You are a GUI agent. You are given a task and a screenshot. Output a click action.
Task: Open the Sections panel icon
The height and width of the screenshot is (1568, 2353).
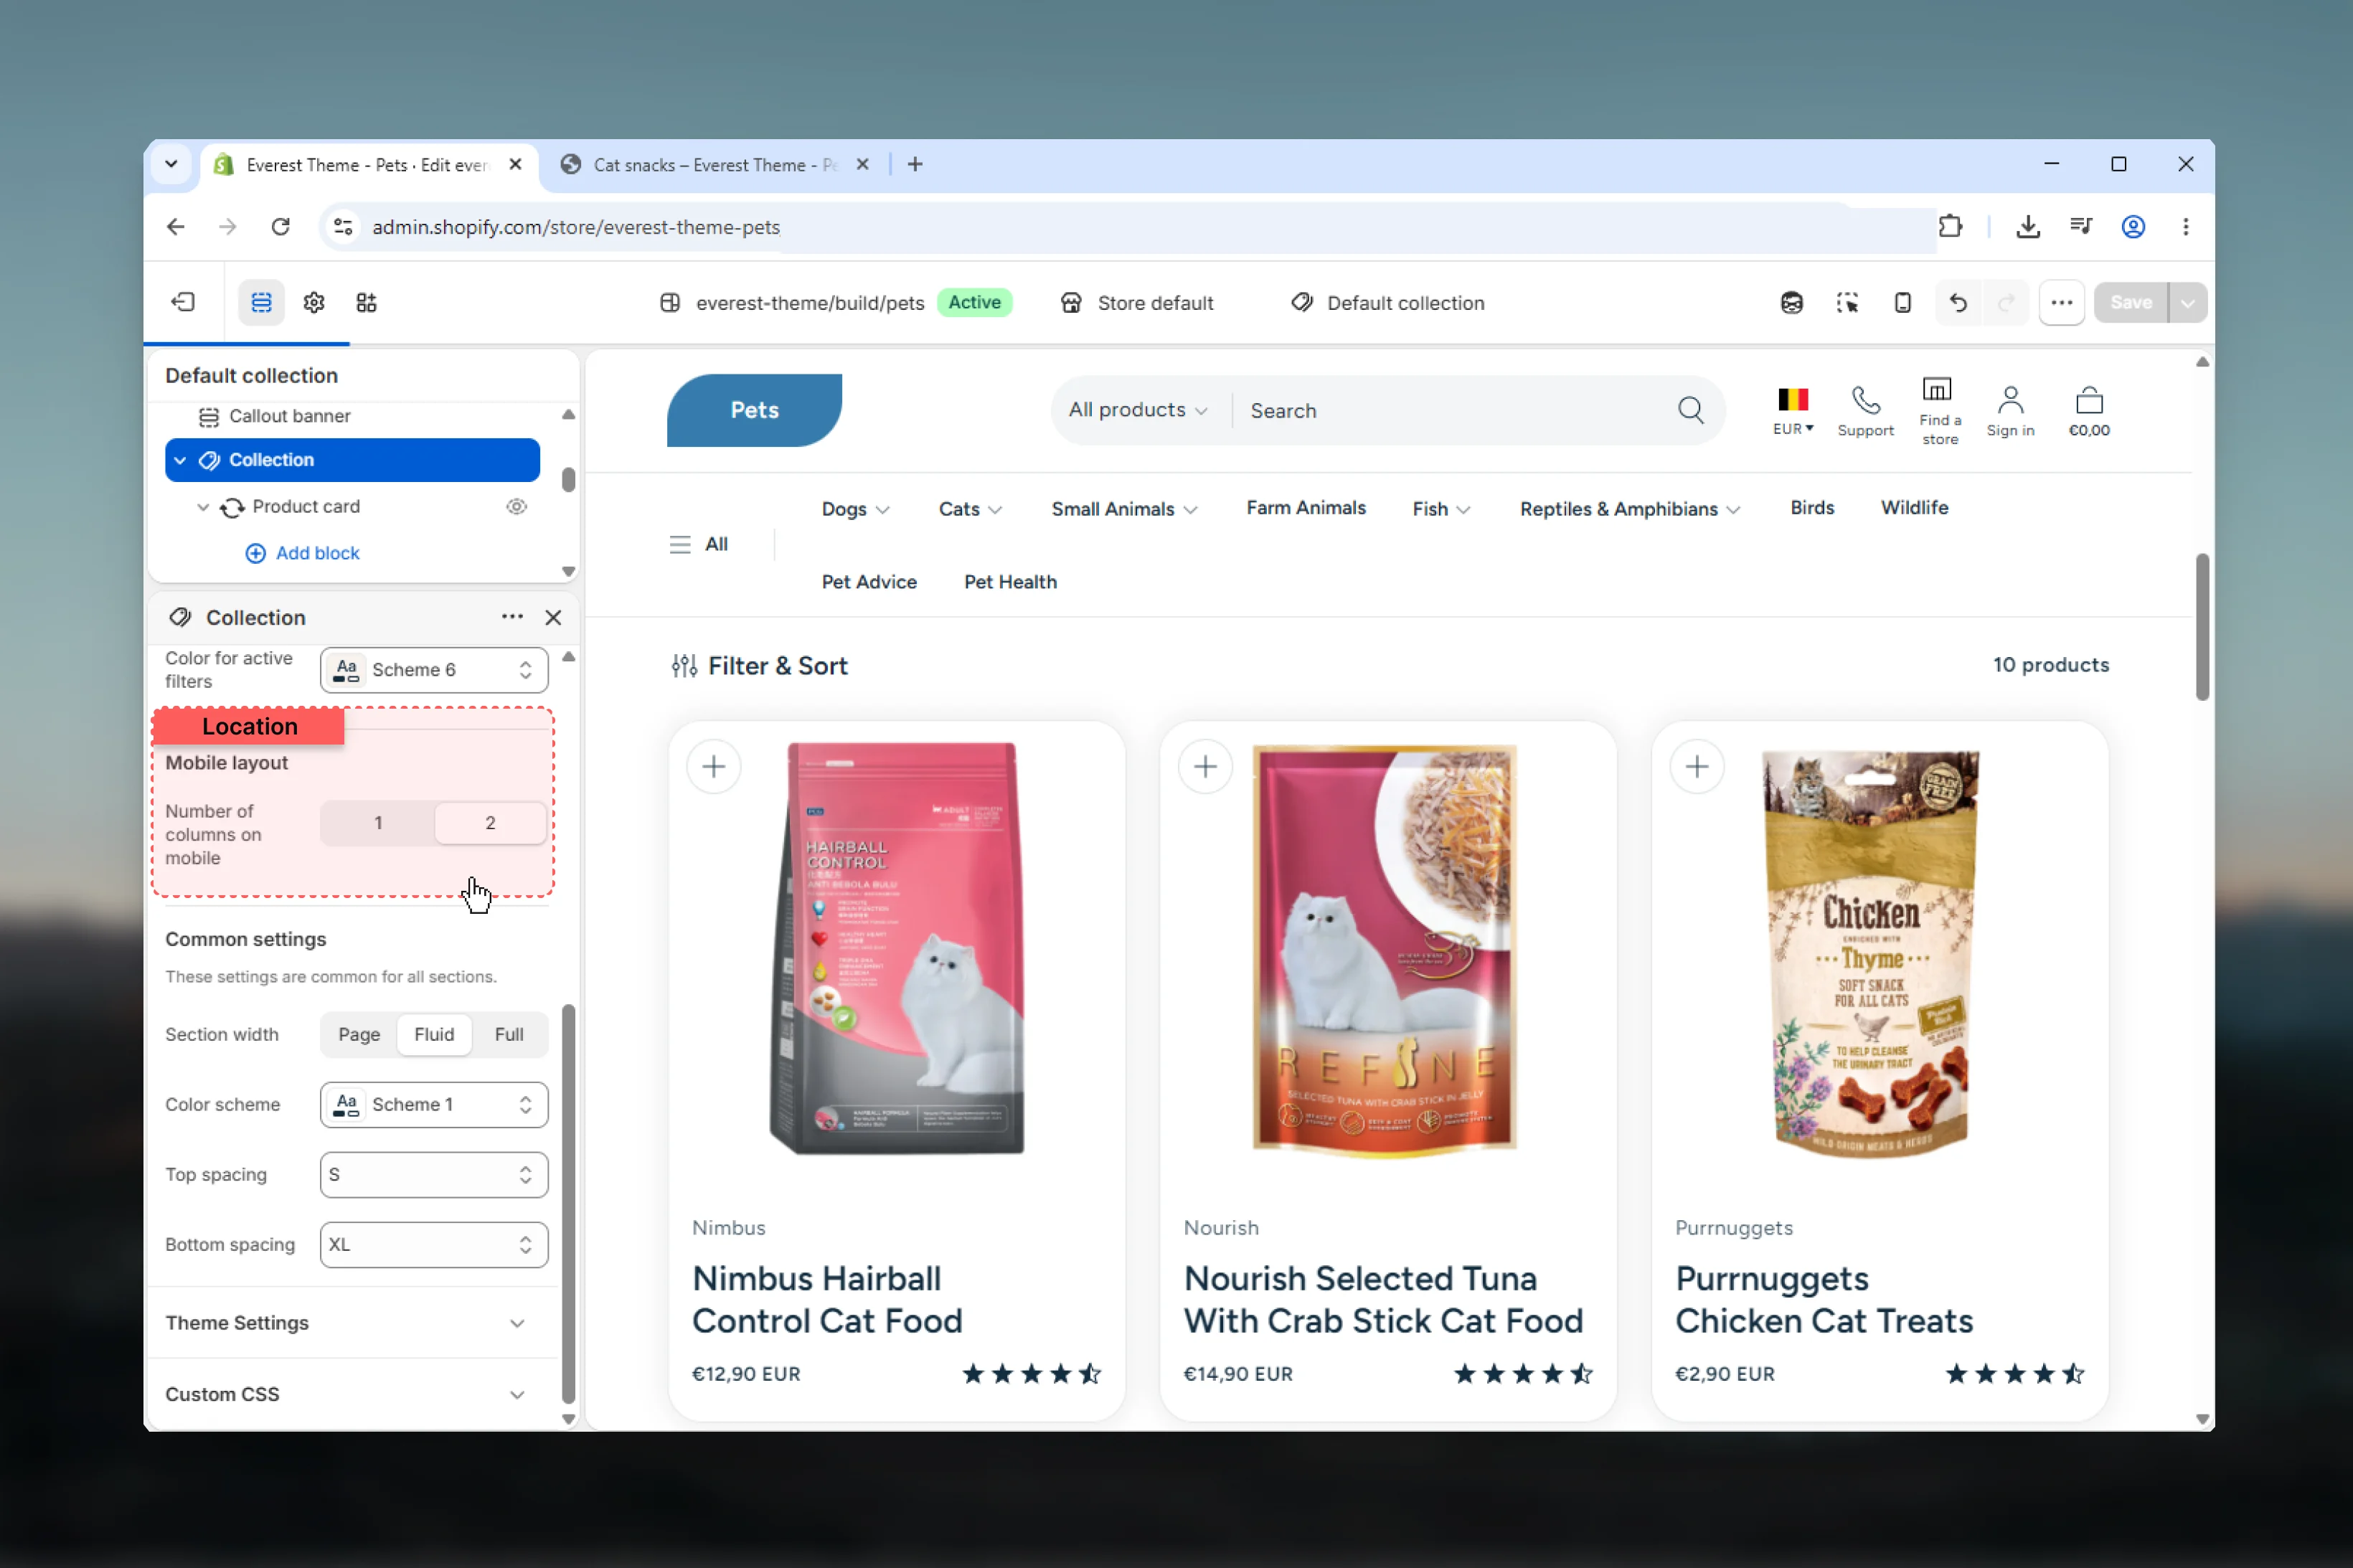[261, 302]
